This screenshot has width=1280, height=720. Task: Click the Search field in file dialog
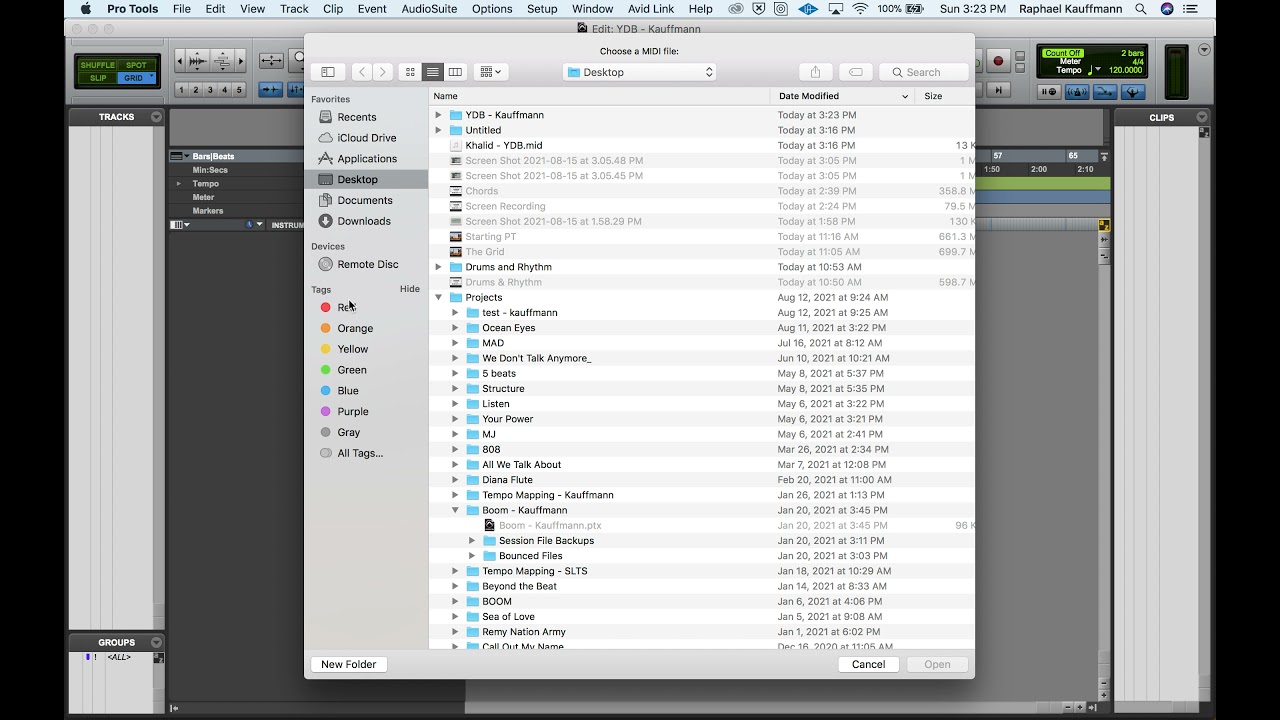924,72
